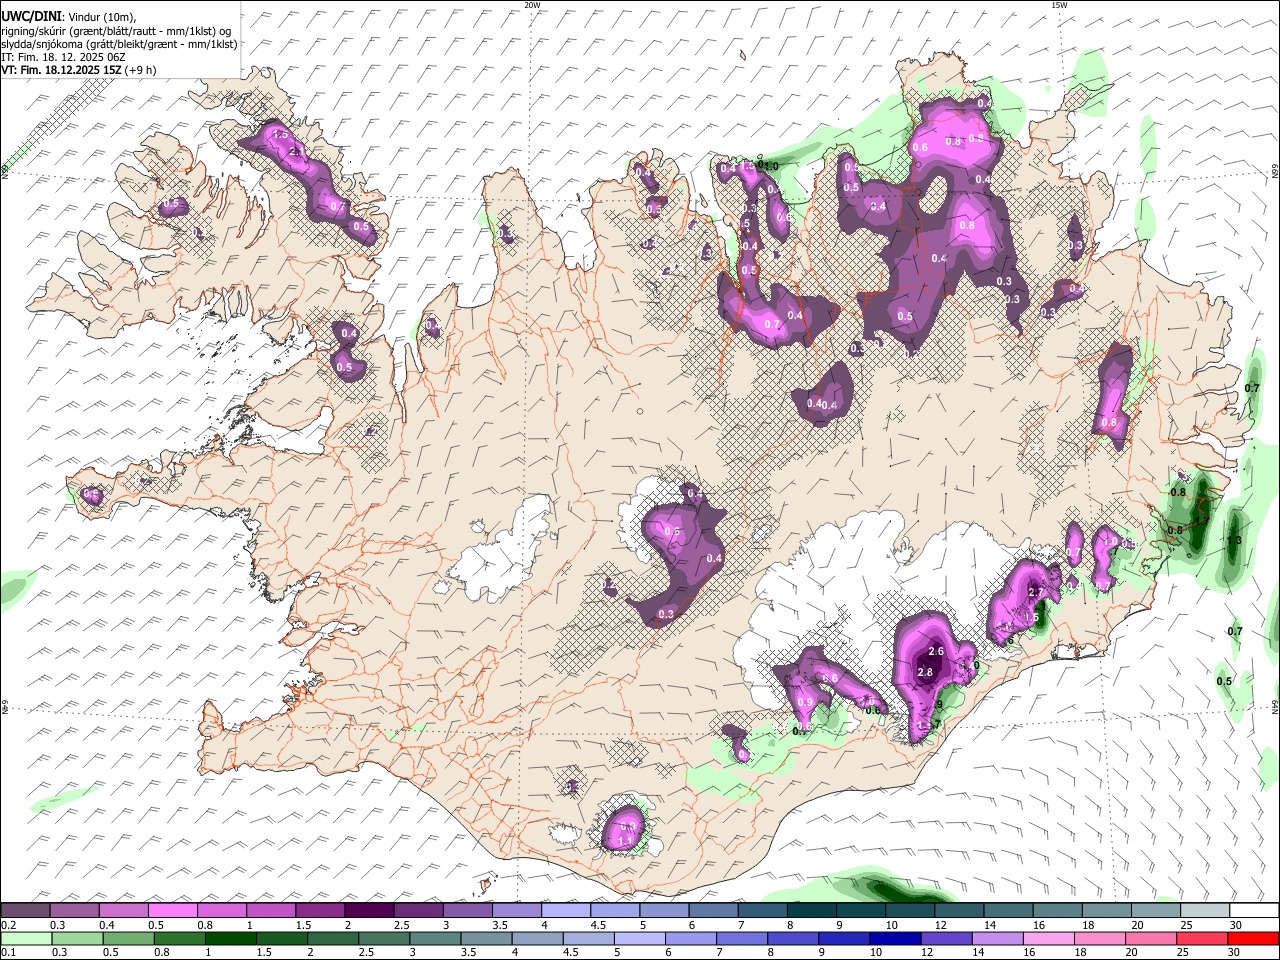Select the bright red 30 swatch, lower scale

point(1253,939)
